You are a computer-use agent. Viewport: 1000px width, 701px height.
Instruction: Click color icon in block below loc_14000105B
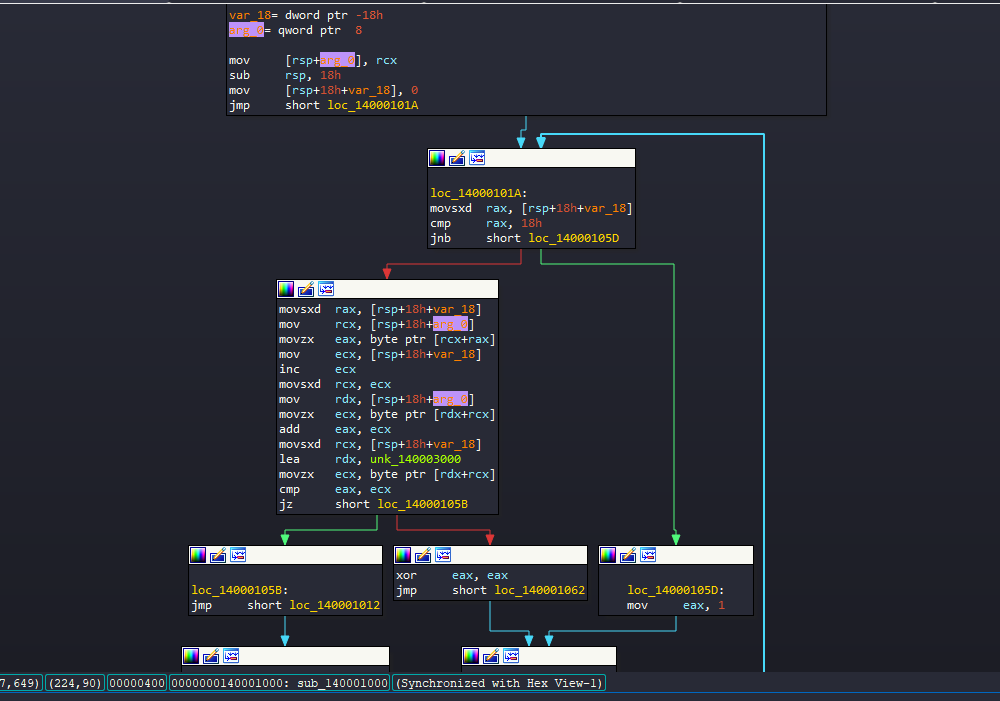(x=191, y=656)
